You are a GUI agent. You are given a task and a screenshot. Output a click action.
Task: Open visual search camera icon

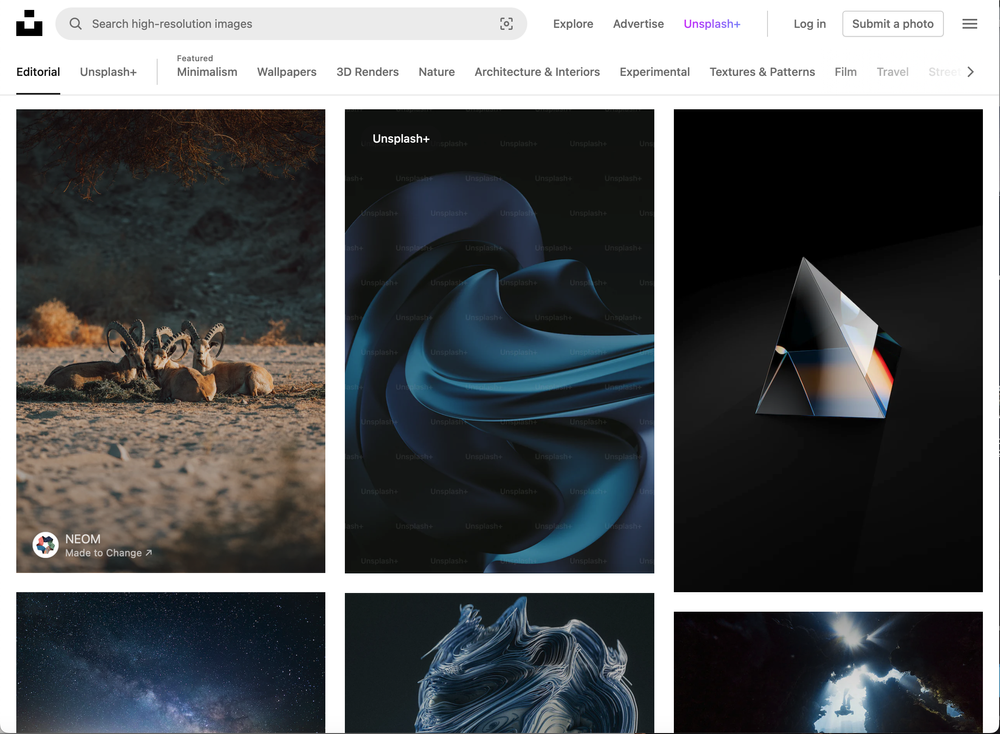506,24
